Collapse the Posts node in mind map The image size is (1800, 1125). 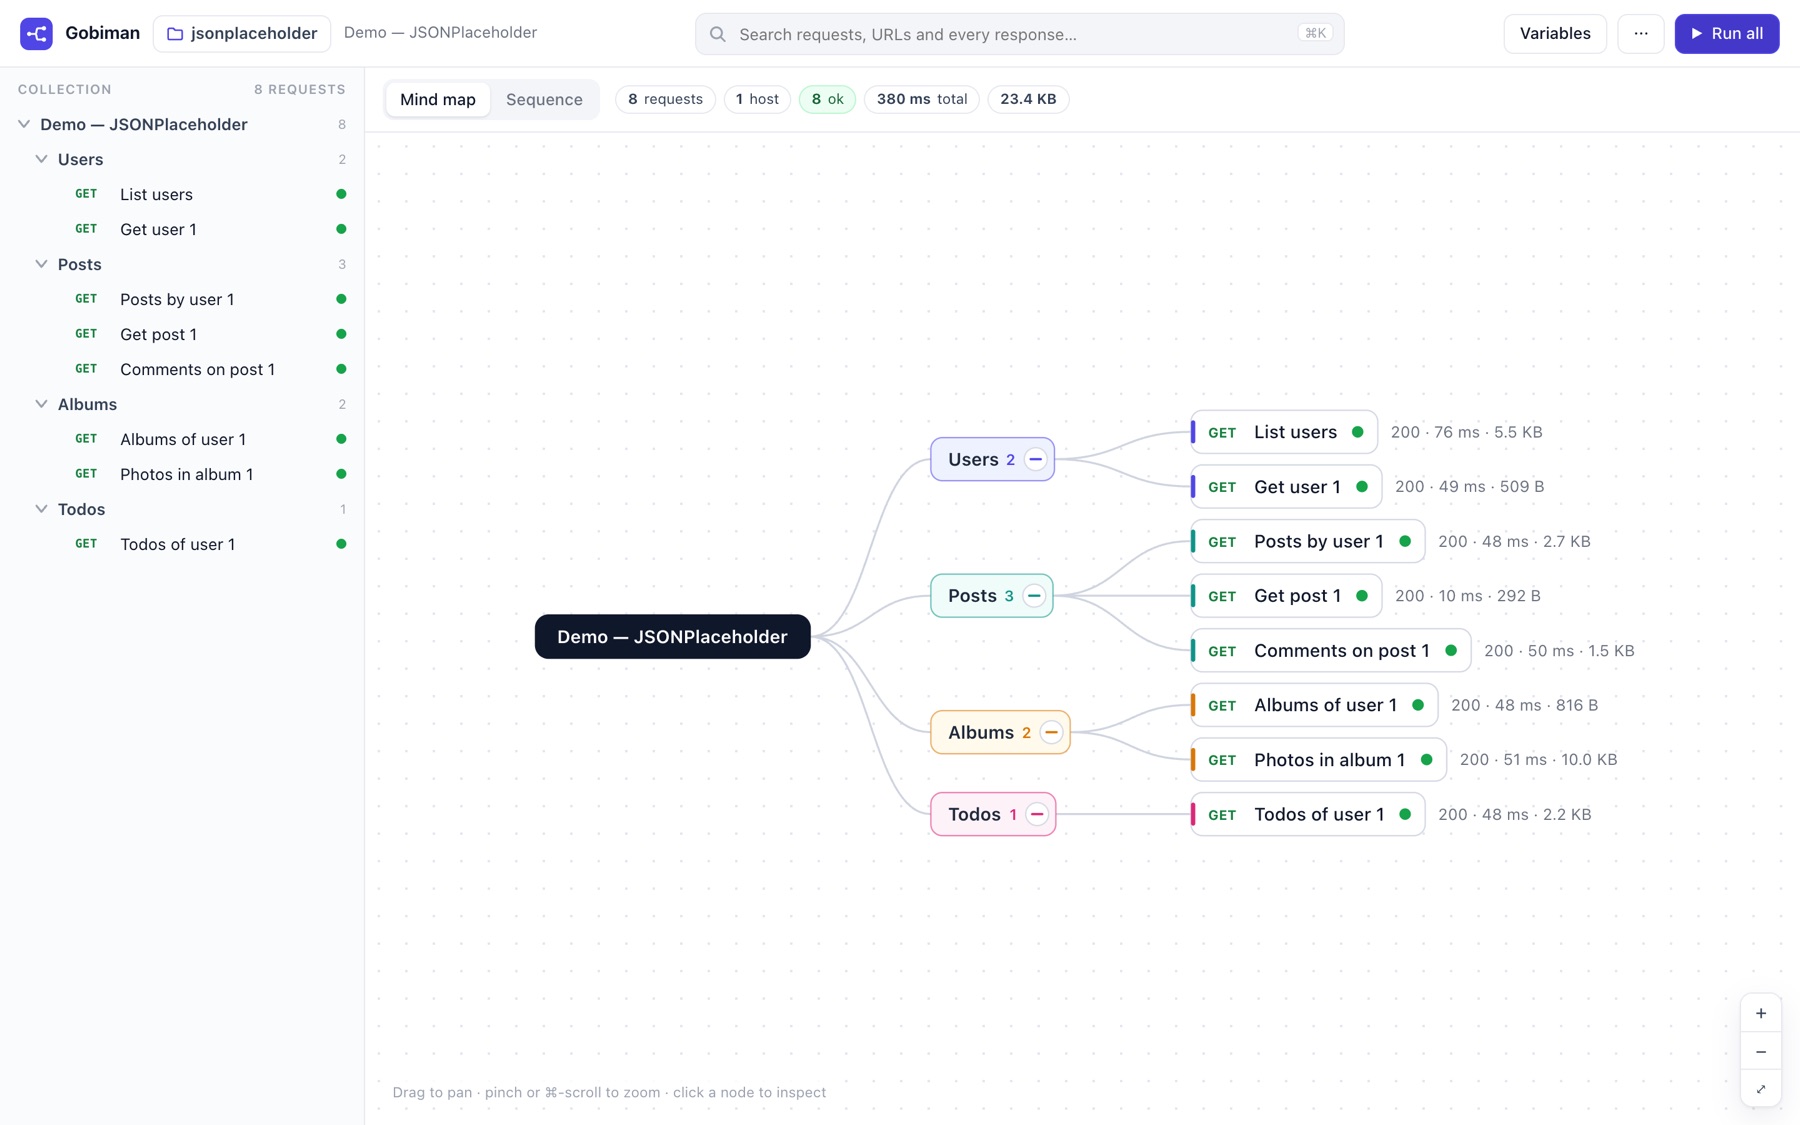[x=1034, y=596]
